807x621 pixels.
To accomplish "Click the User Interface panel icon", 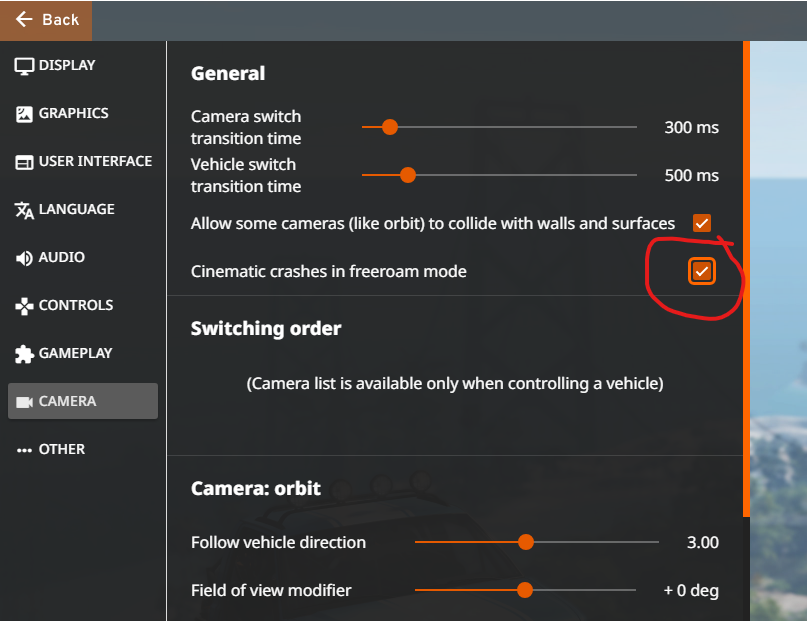I will point(24,162).
